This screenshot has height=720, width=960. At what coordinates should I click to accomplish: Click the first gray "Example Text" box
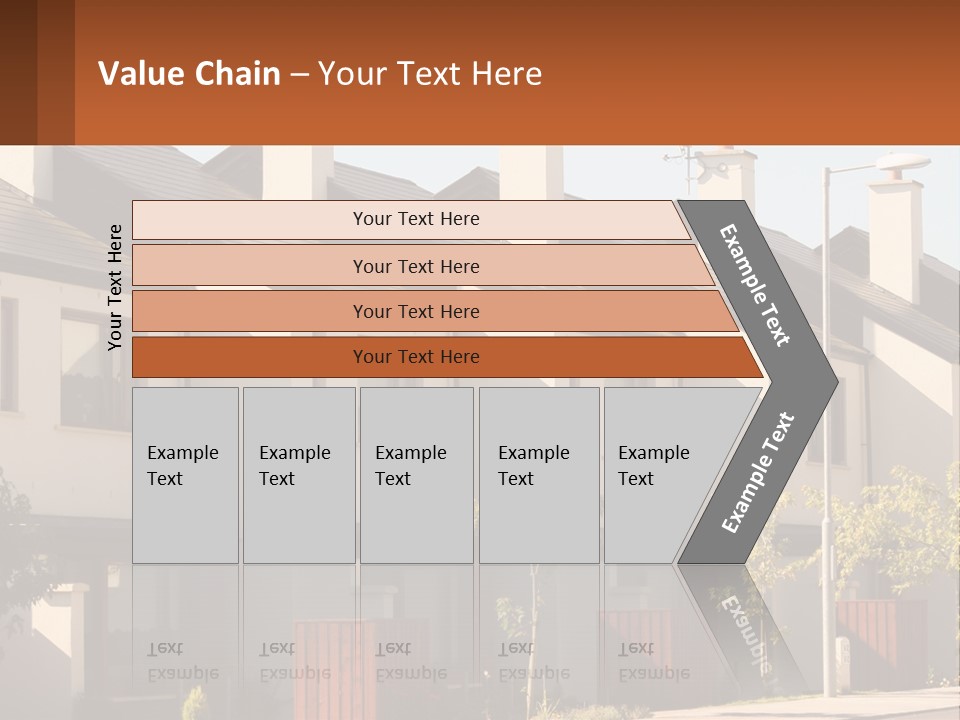click(x=185, y=475)
